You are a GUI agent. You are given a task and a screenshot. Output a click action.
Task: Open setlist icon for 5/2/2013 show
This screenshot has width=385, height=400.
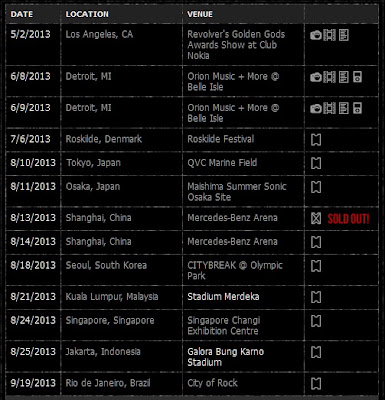[344, 35]
